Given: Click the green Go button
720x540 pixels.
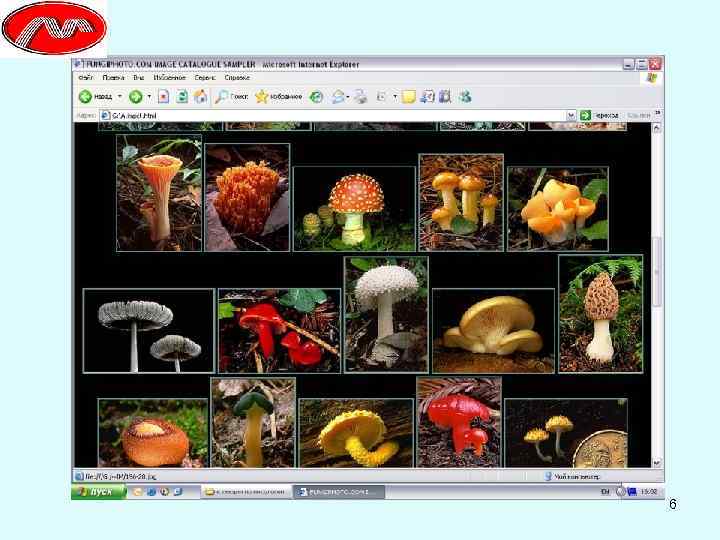Looking at the screenshot, I should pos(584,116).
